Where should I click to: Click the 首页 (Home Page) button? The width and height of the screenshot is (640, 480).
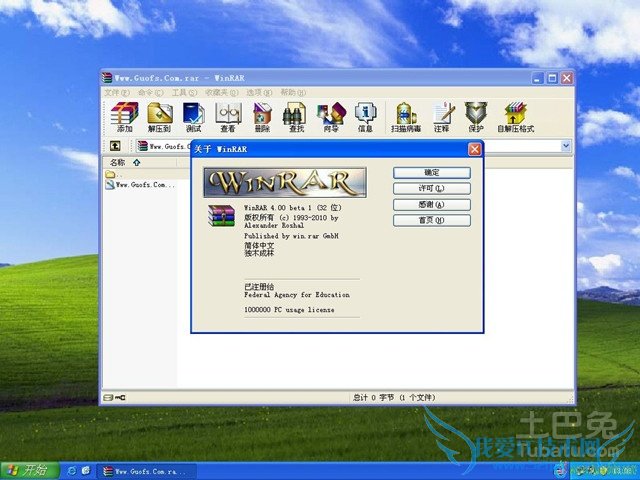(x=431, y=220)
